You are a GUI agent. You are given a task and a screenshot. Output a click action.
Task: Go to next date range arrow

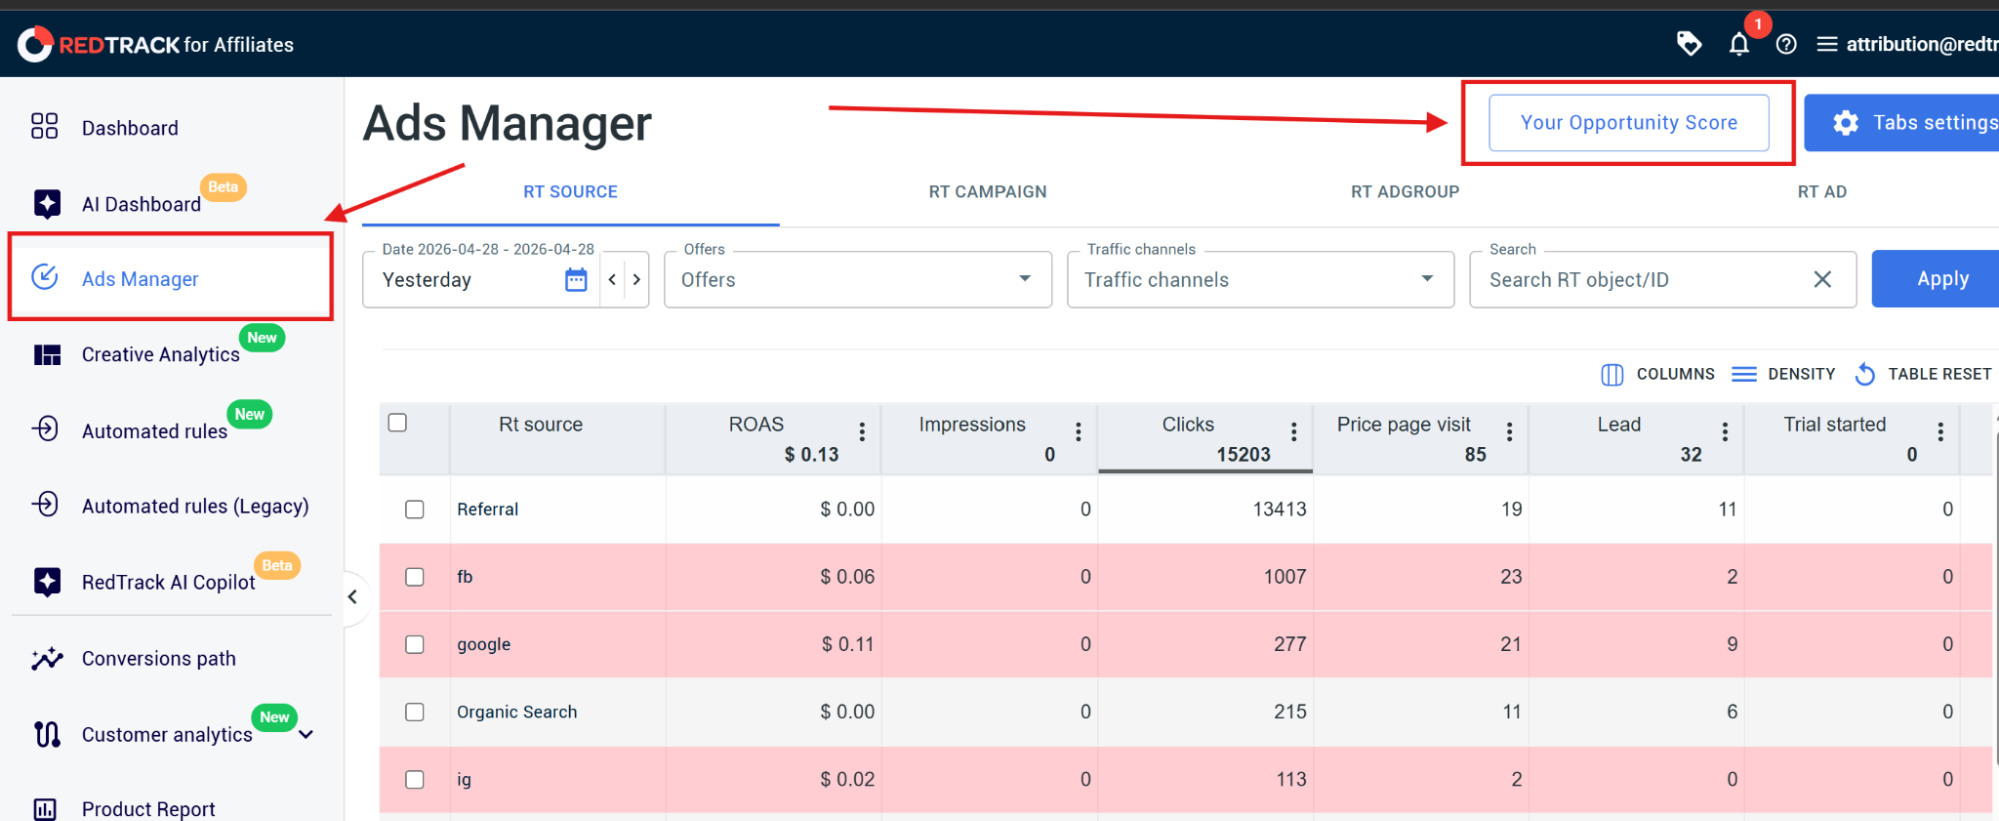[636, 280]
